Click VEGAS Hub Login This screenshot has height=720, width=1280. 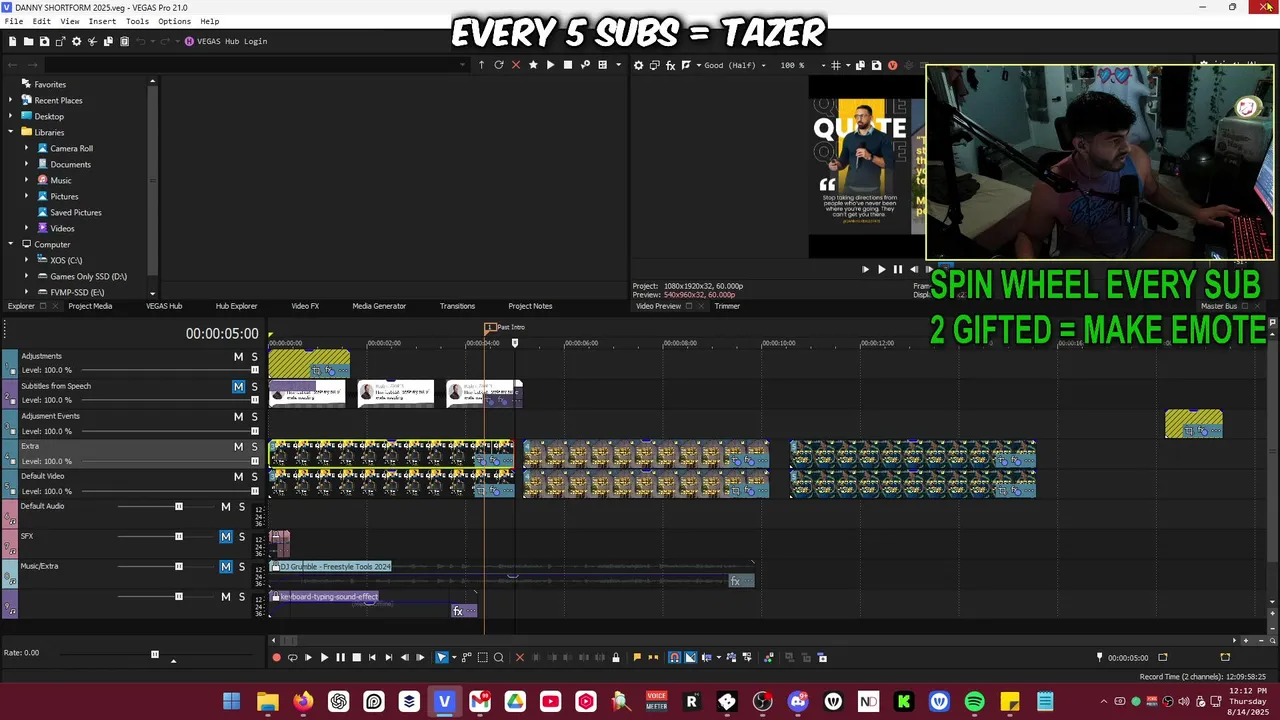click(x=226, y=41)
